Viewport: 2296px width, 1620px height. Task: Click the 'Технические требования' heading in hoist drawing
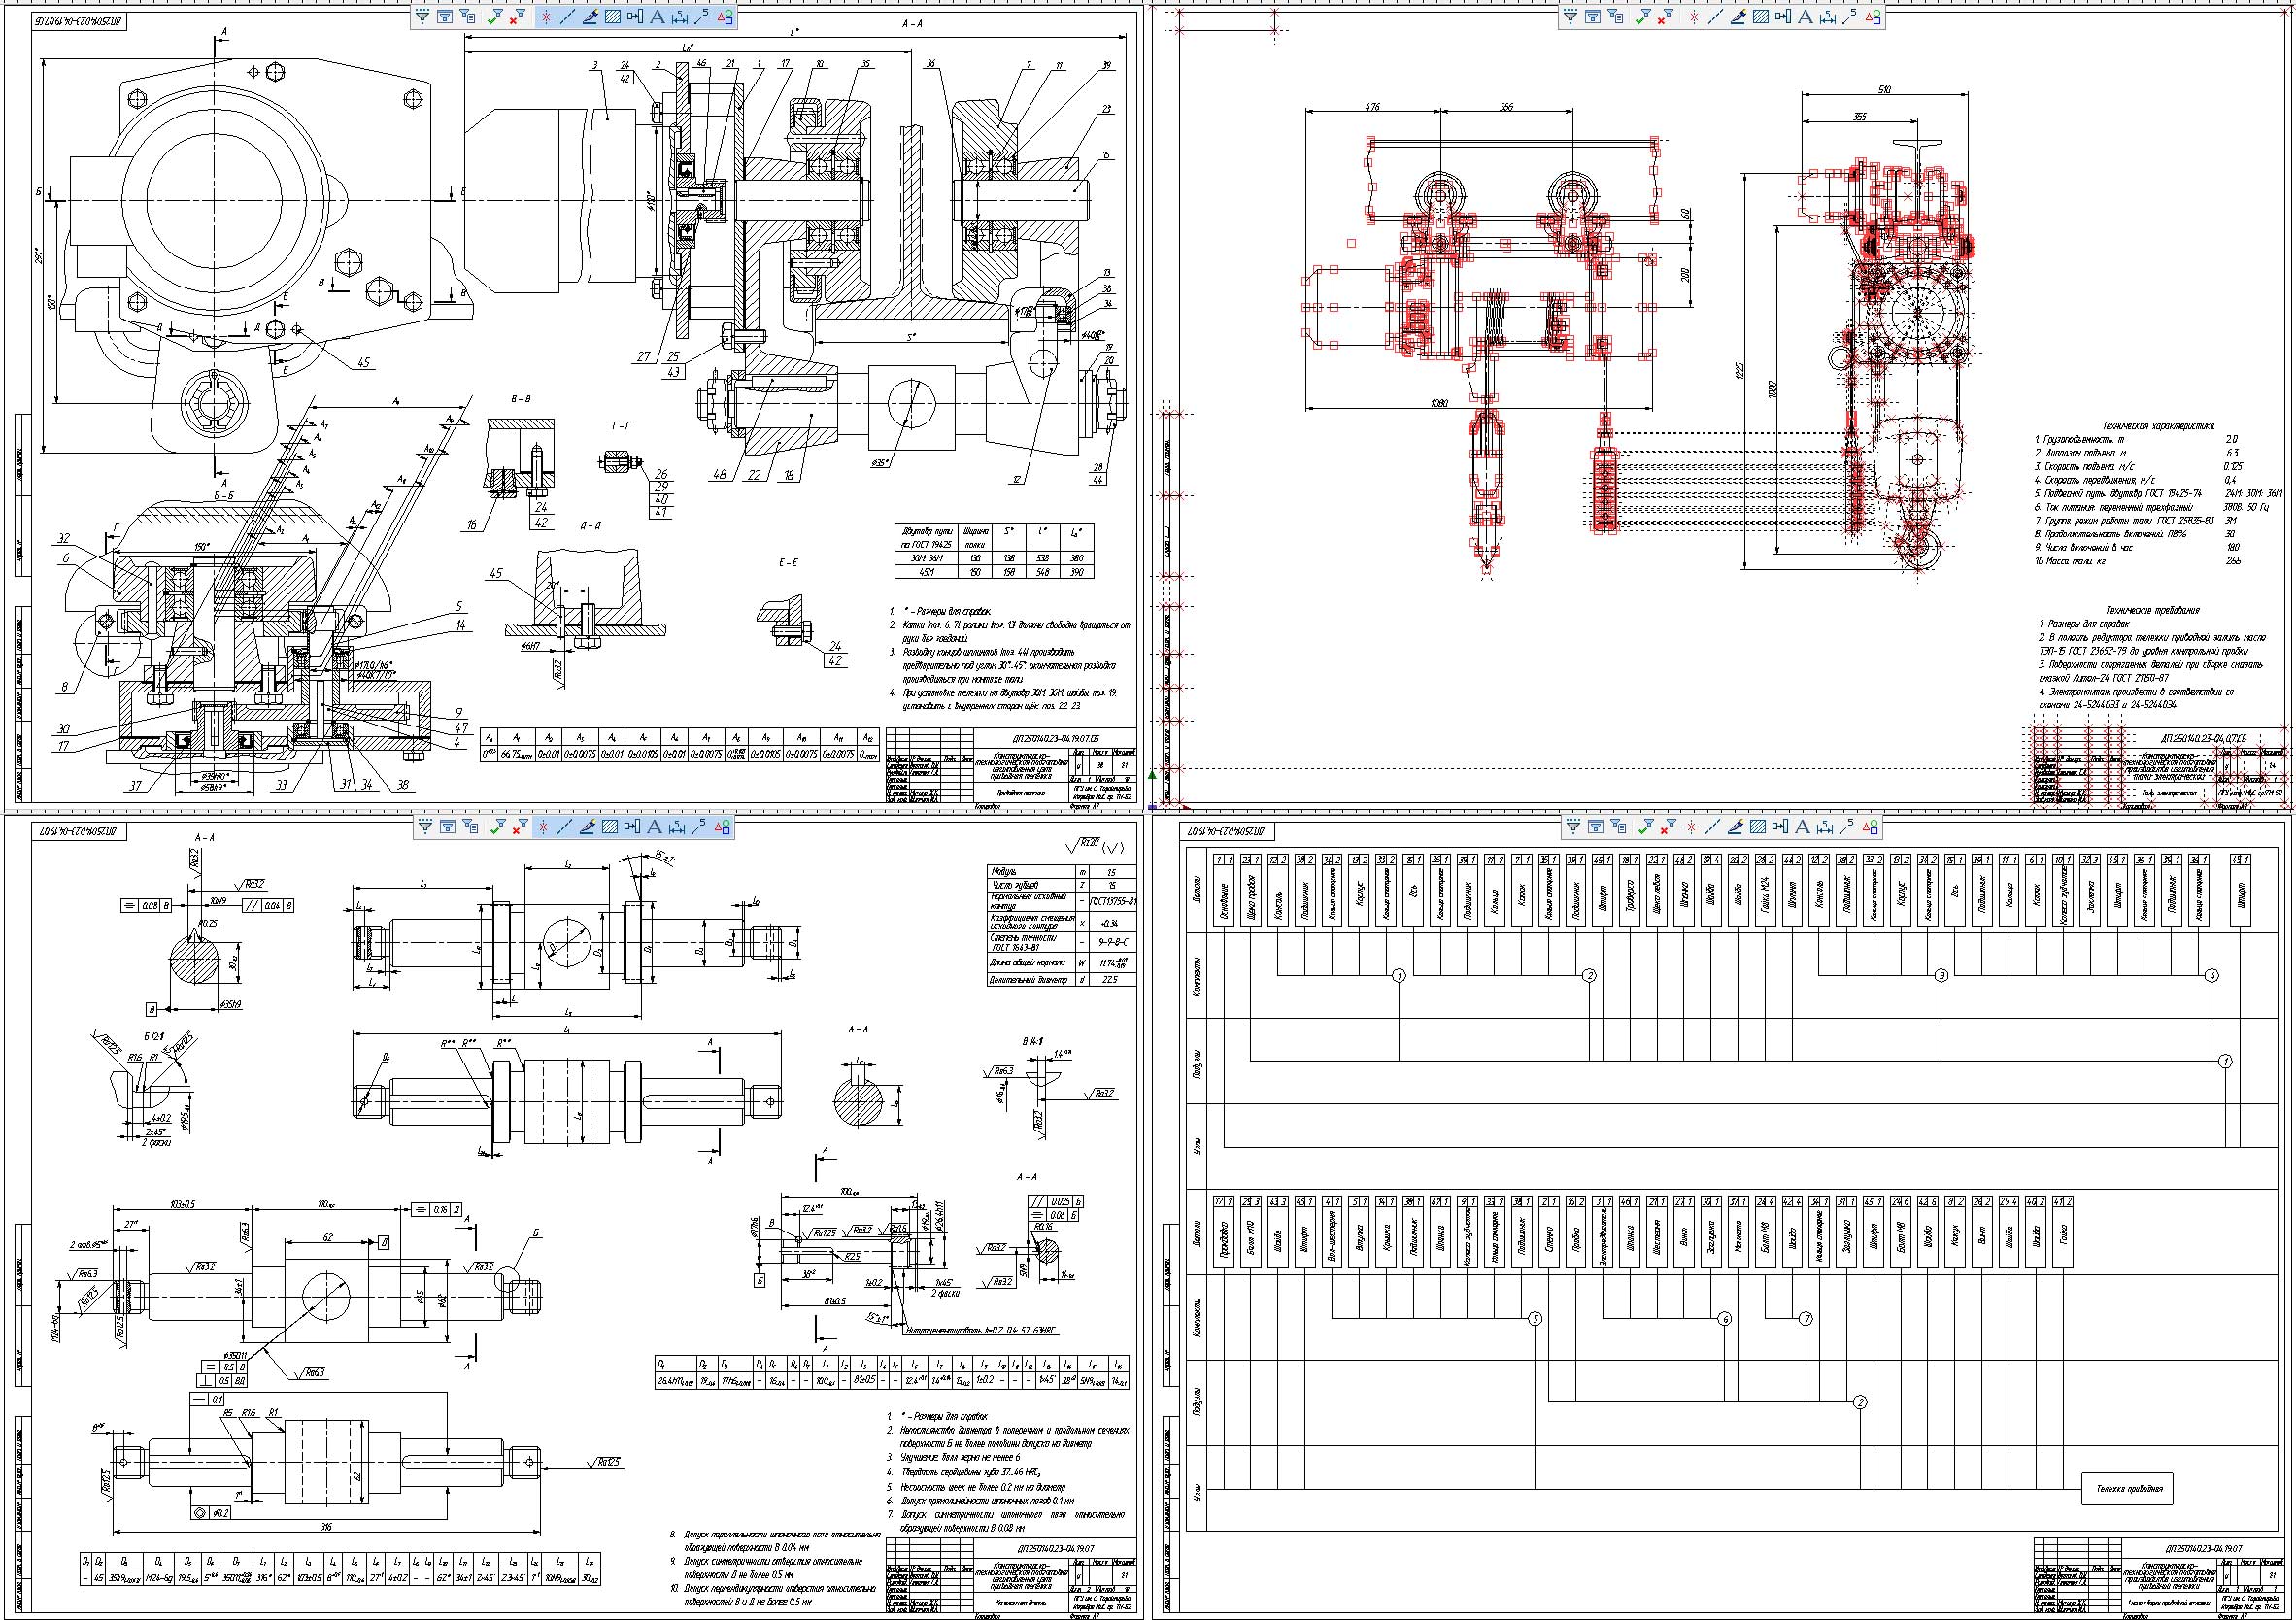(2152, 609)
